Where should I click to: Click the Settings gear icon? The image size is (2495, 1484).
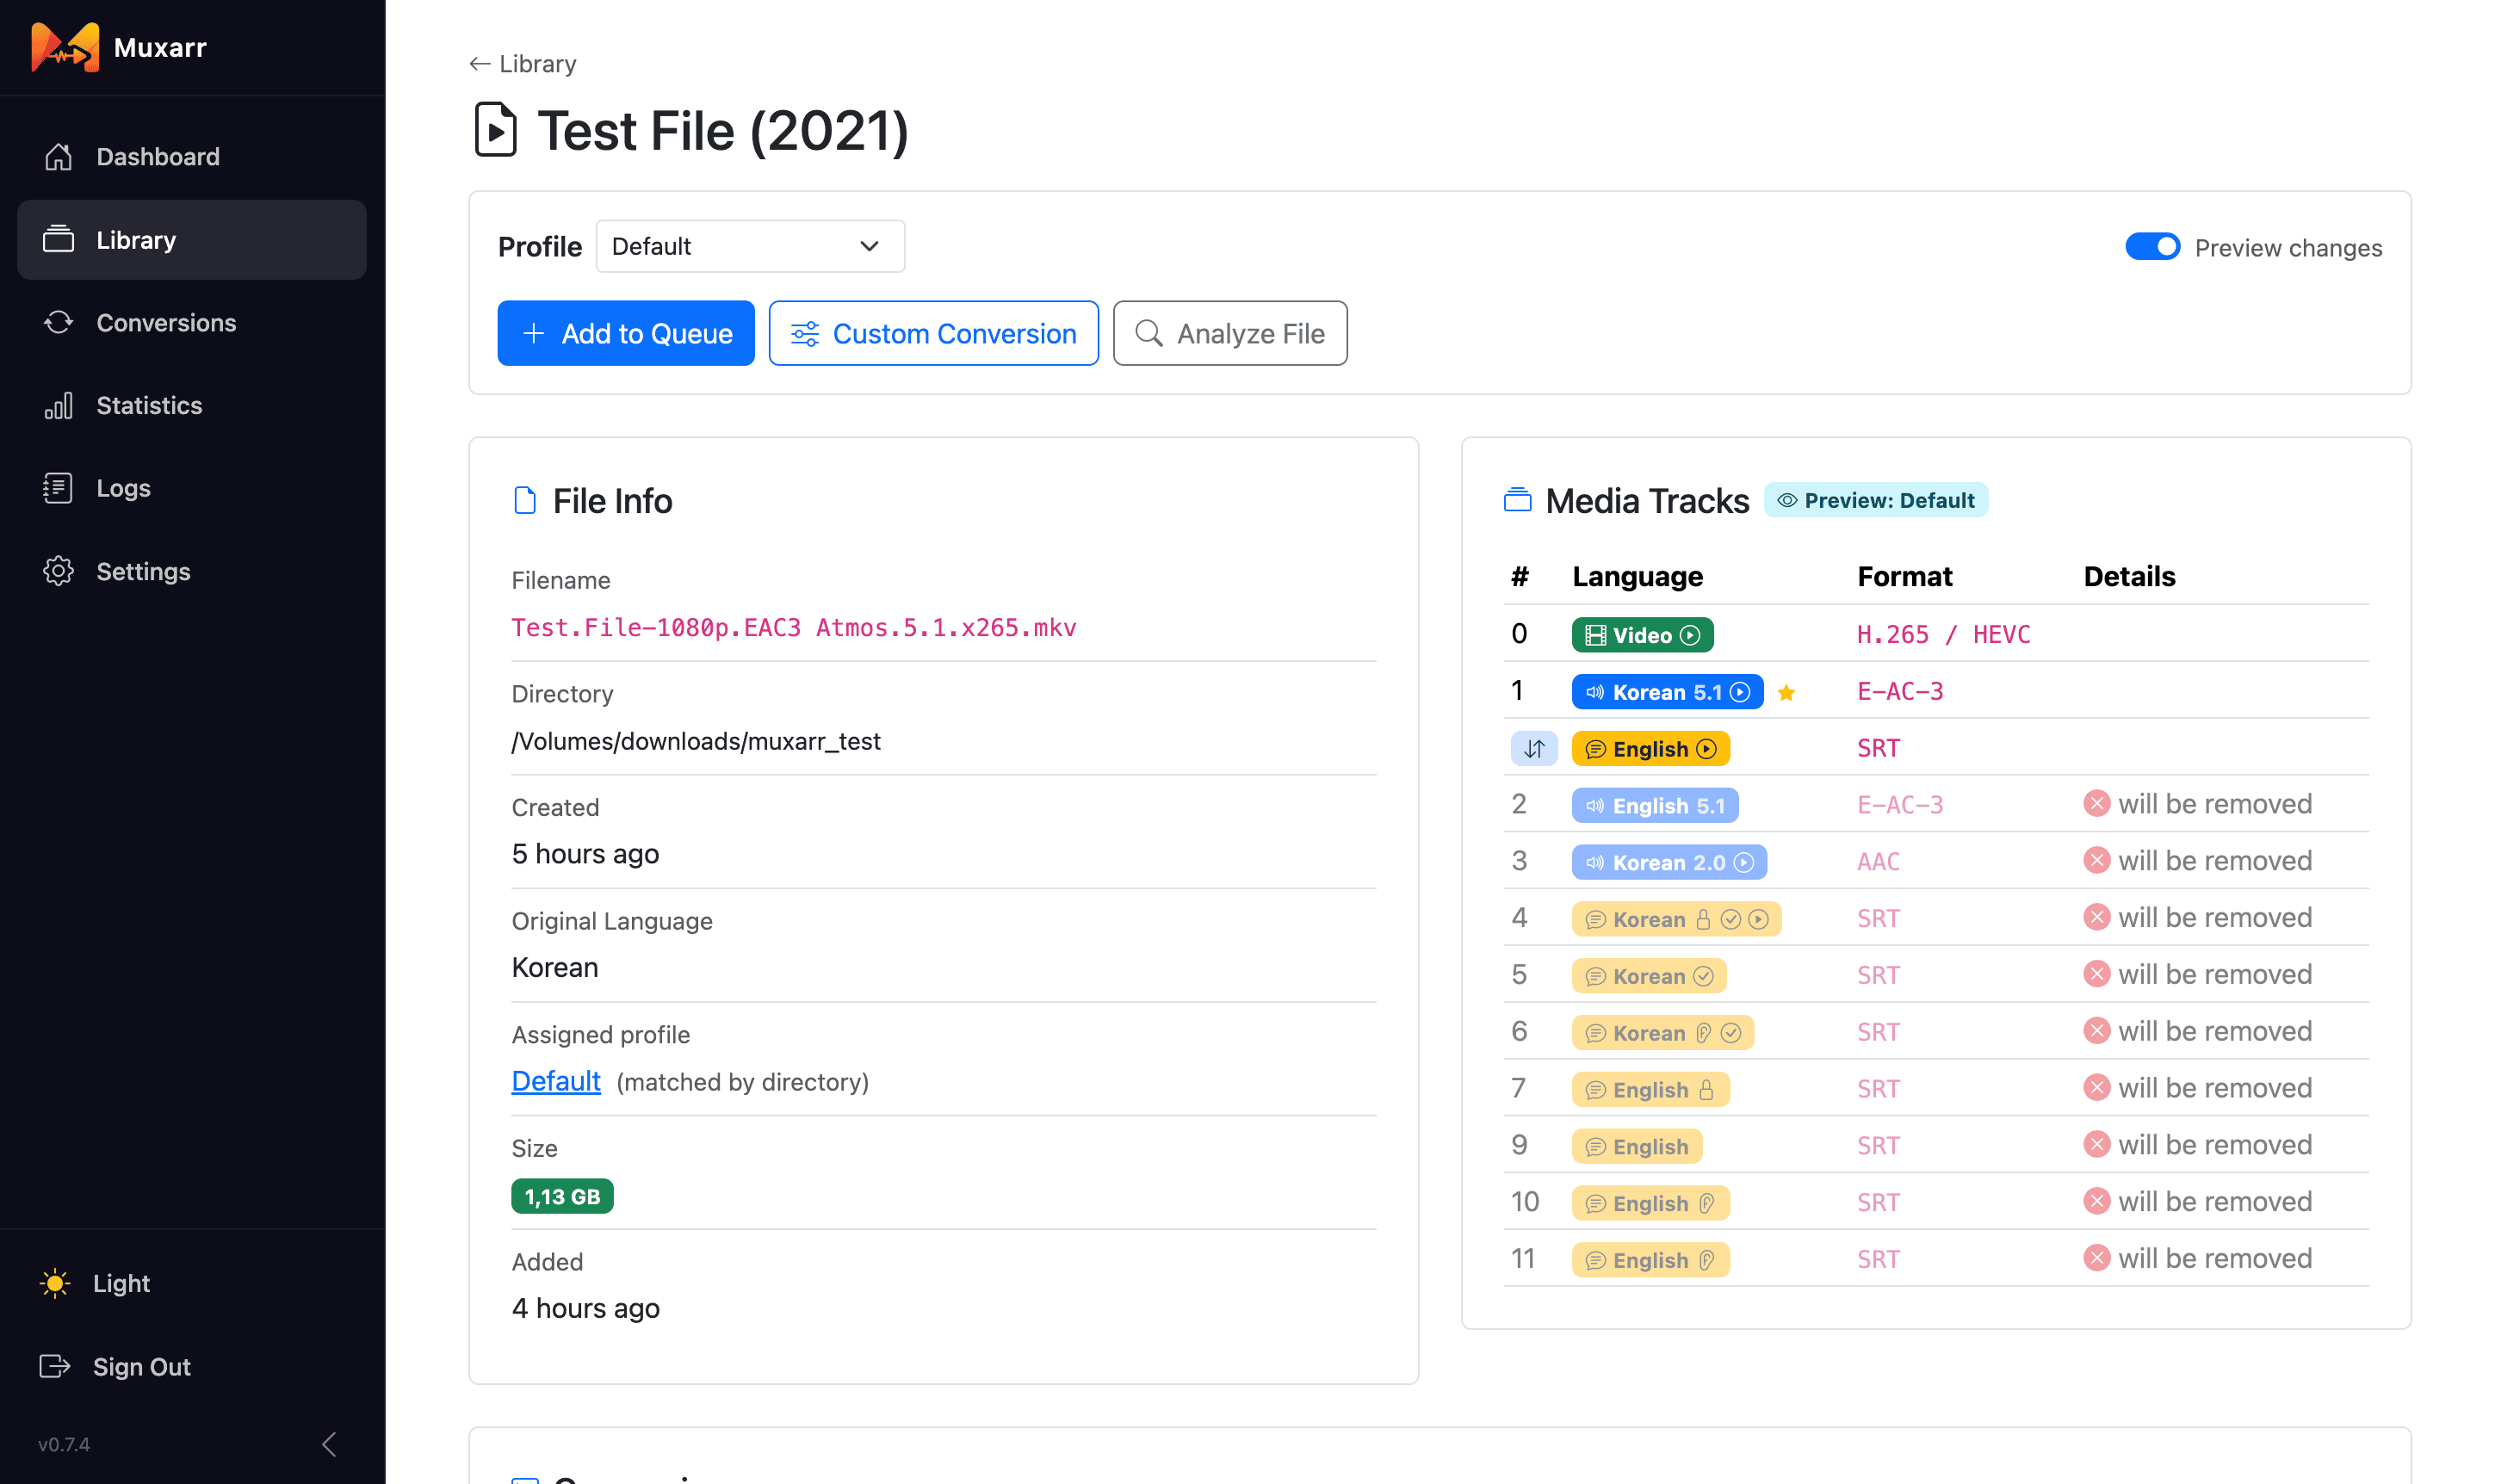58,571
